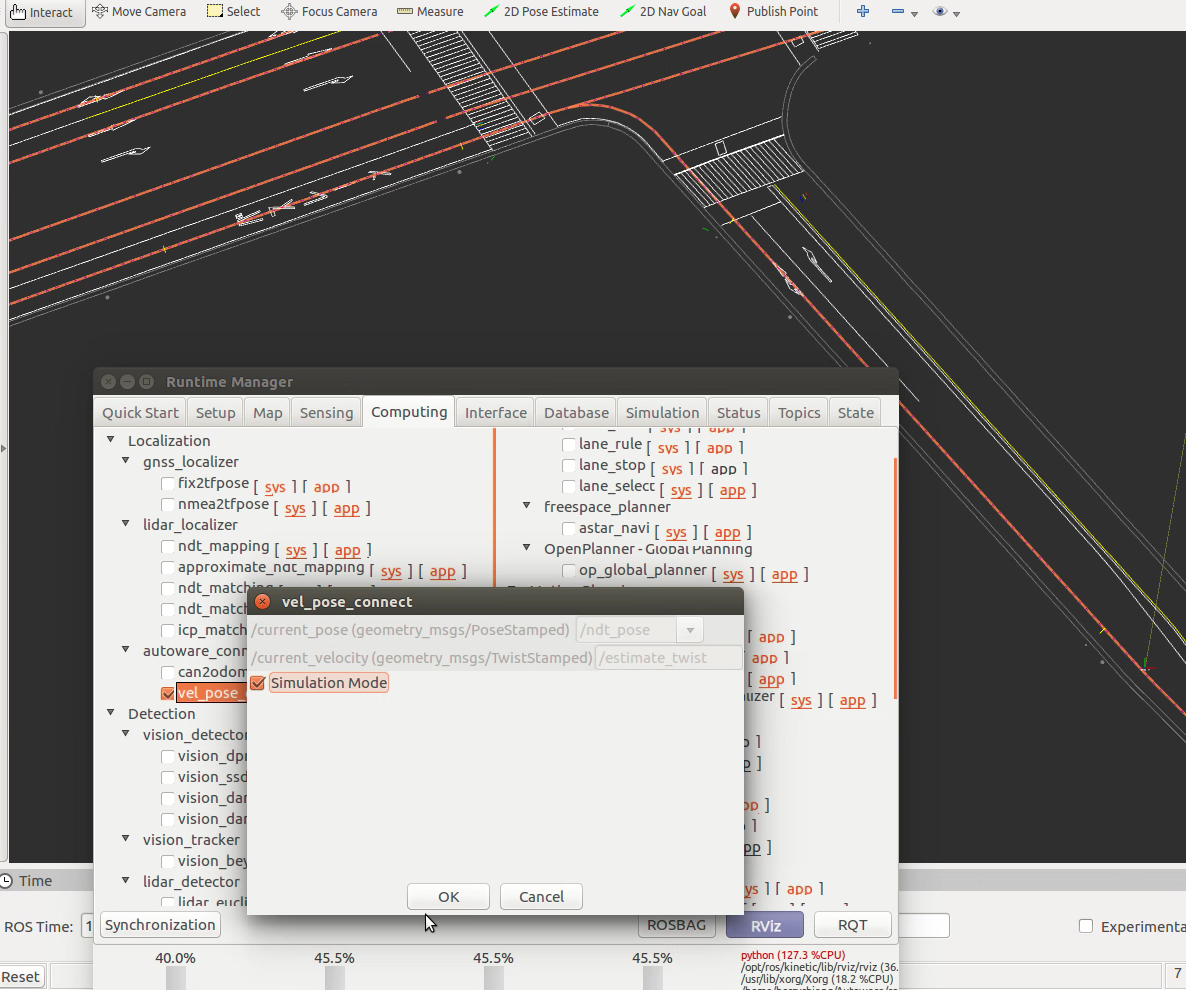Viewport: 1186px width, 990px height.
Task: Enable Simulation Mode in vel_pose_connect dialog
Action: [x=258, y=682]
